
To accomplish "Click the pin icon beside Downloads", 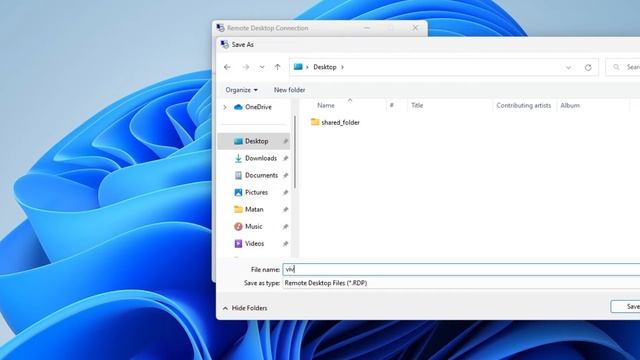I will pos(285,158).
